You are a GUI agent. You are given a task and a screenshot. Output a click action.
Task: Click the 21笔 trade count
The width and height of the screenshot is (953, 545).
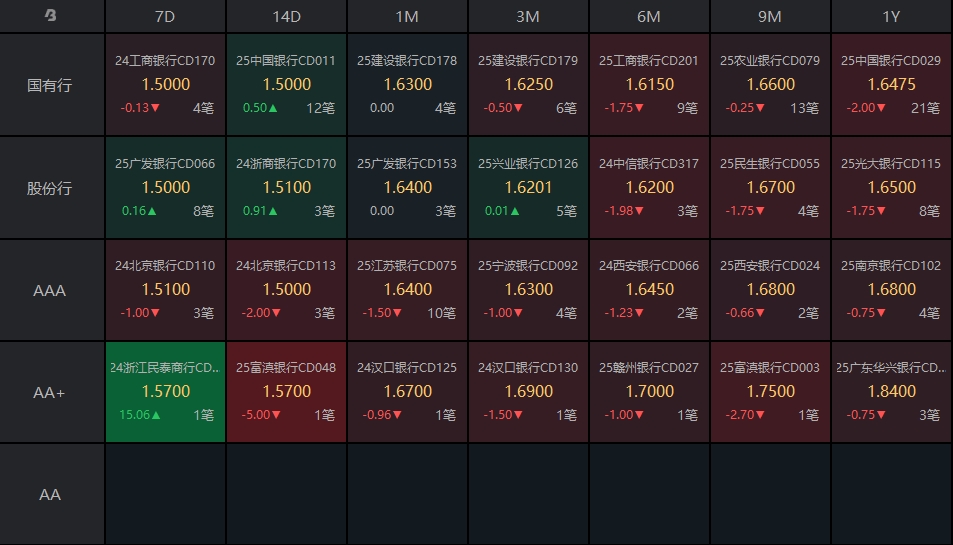click(x=925, y=108)
